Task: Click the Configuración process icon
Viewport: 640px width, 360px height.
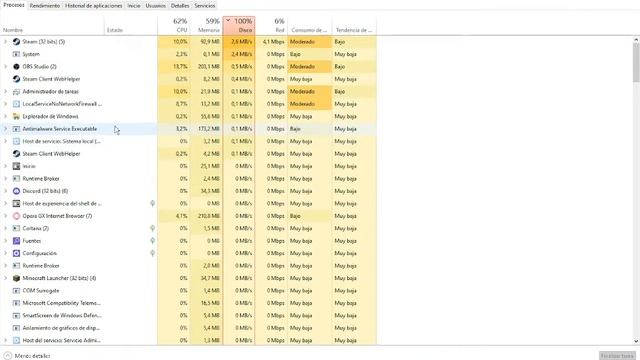Action: click(16, 253)
